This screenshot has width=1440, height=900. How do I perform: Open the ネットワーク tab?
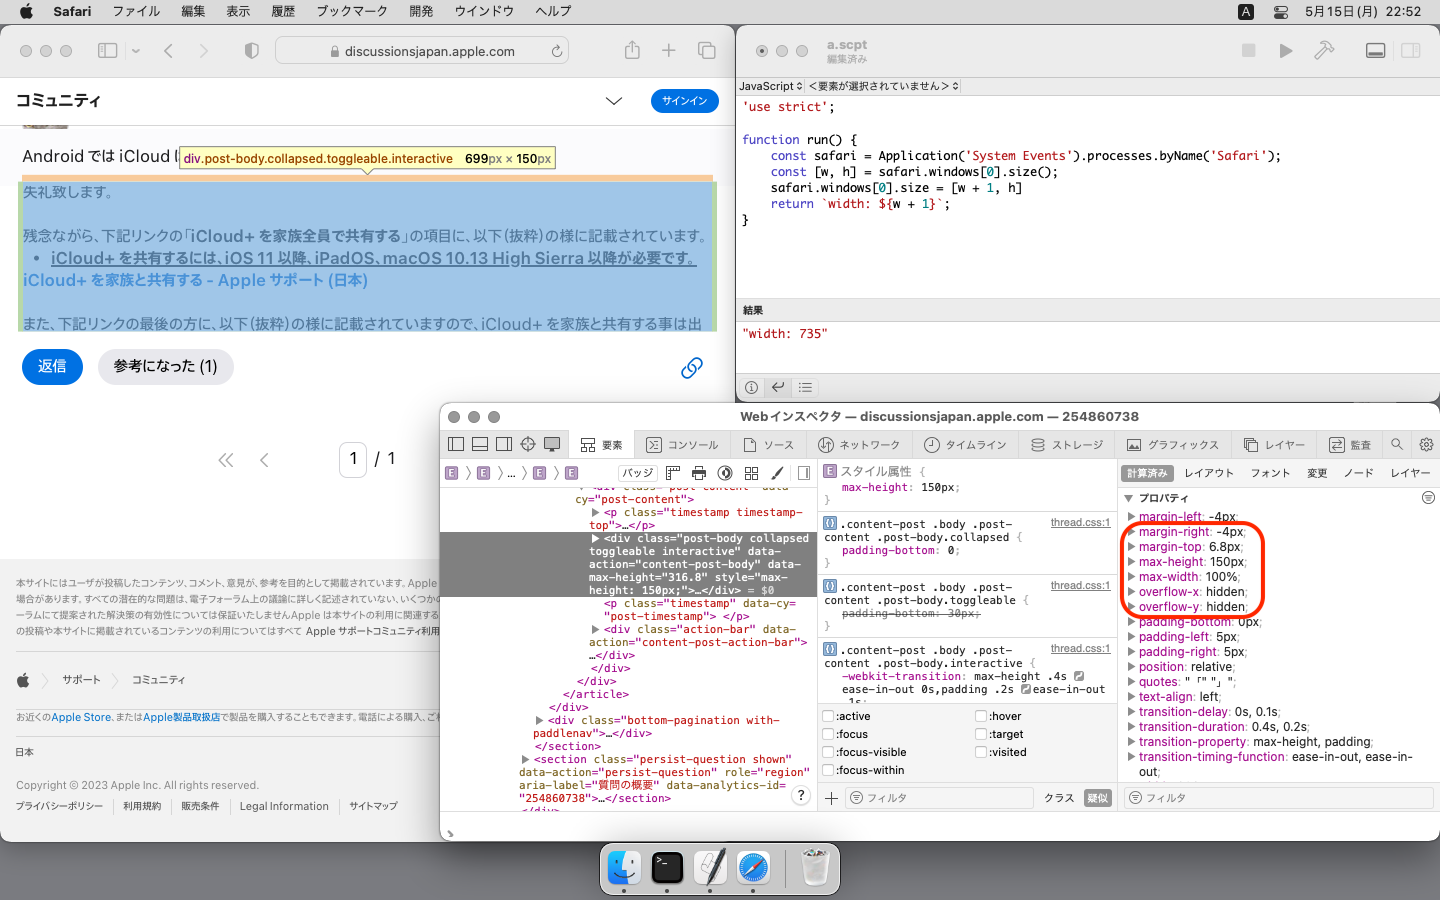coord(858,445)
